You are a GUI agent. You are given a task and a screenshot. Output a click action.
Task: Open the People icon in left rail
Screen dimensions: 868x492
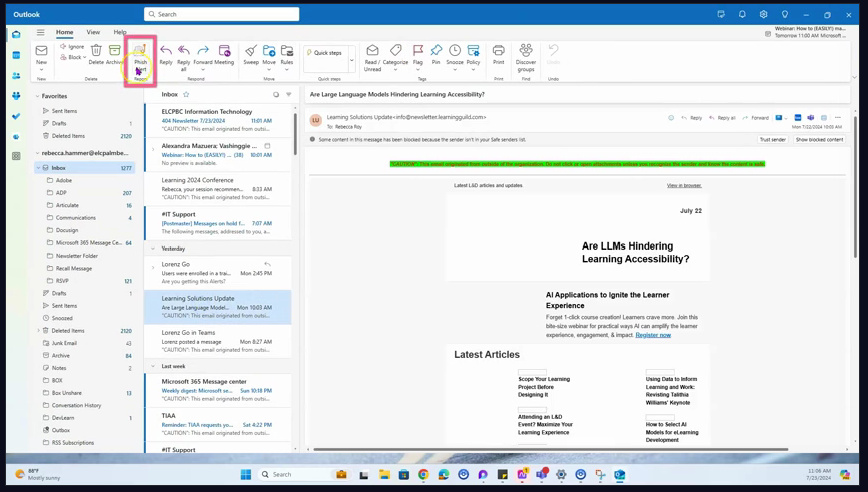coord(16,76)
